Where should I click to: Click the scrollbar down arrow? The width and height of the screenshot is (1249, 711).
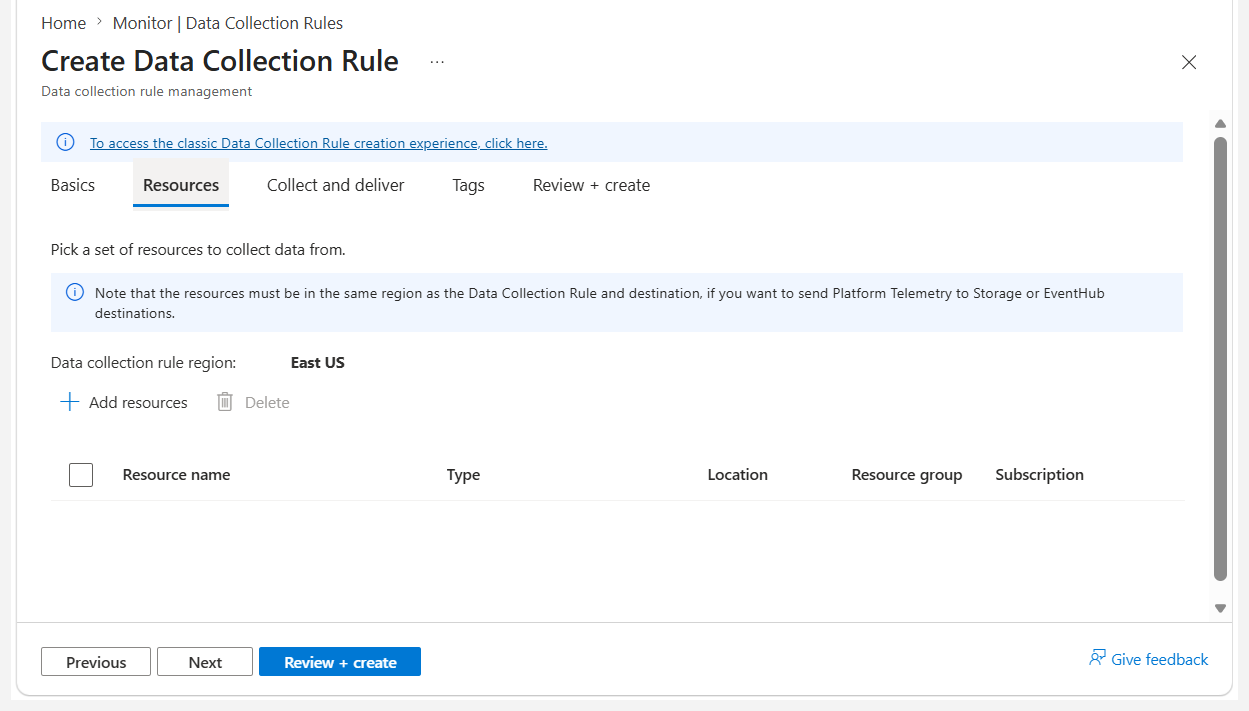tap(1220, 608)
